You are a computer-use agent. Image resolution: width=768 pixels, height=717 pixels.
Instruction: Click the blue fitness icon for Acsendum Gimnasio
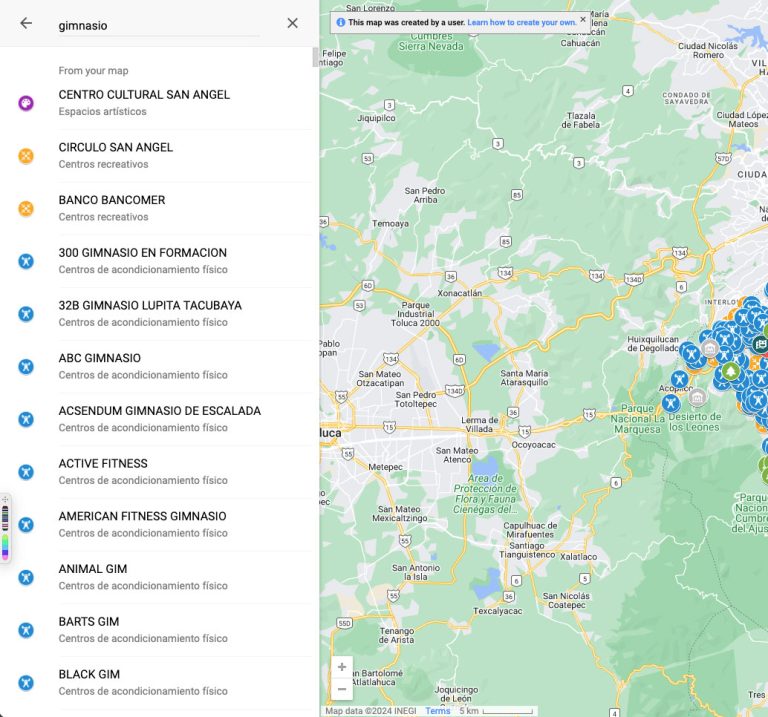26,419
